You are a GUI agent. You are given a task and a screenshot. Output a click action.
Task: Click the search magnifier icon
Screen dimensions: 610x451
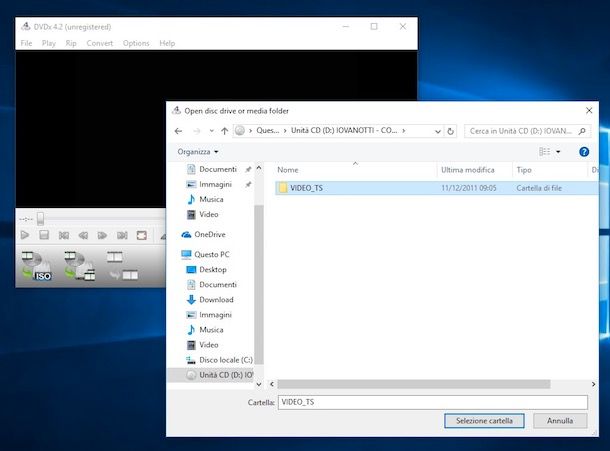tap(582, 131)
